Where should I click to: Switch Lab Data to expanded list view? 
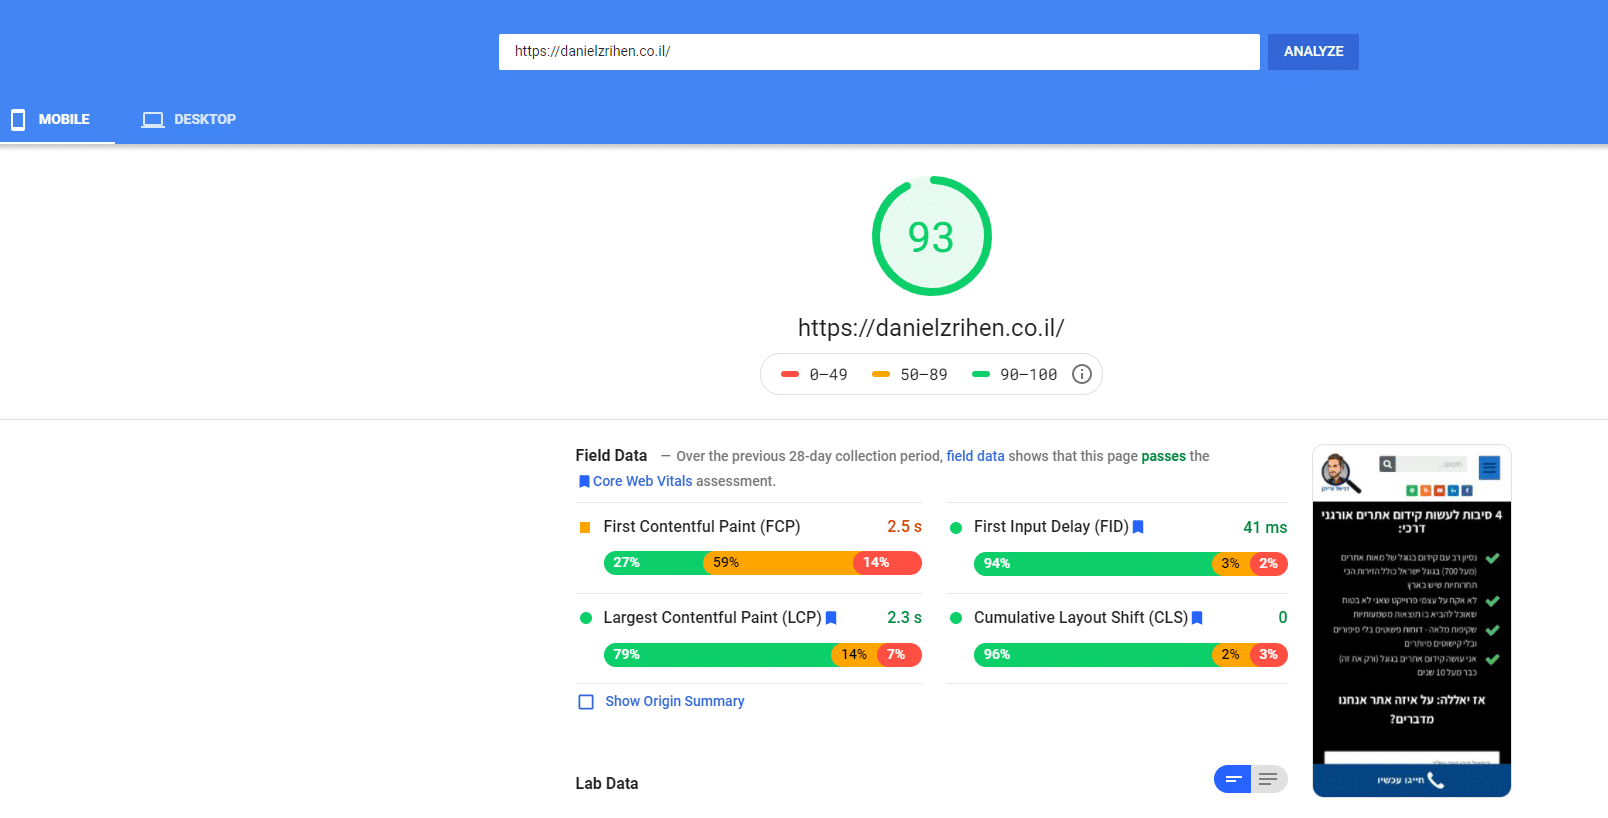(1269, 779)
